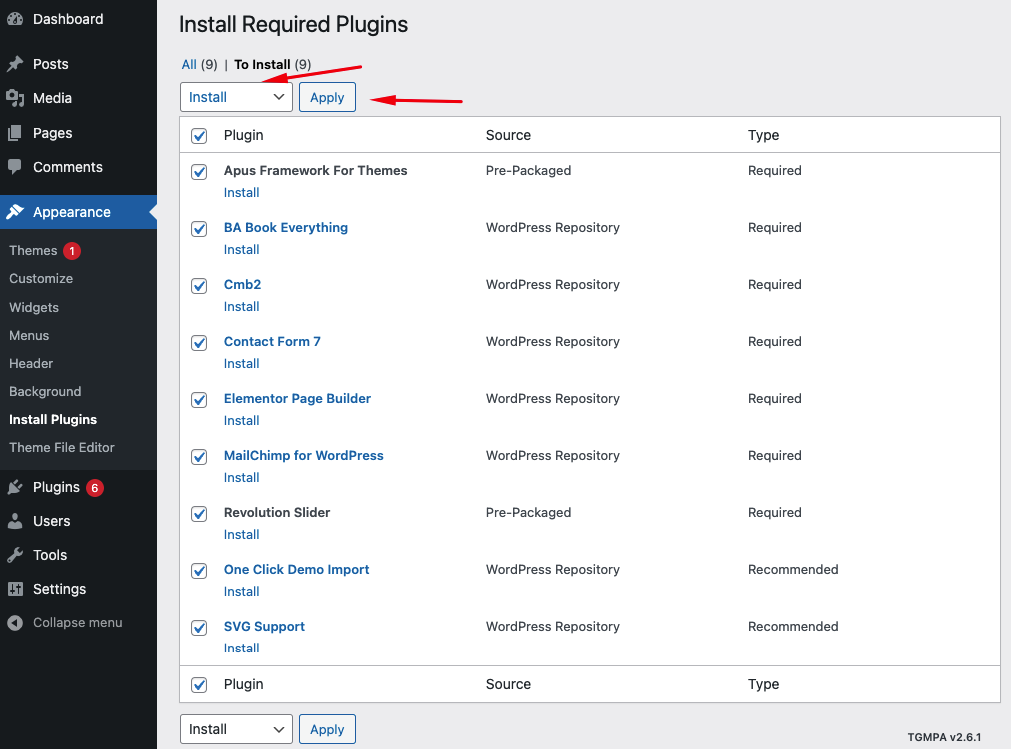Image resolution: width=1011 pixels, height=749 pixels.
Task: Click the Tools wrench icon
Action: pyautogui.click(x=15, y=555)
